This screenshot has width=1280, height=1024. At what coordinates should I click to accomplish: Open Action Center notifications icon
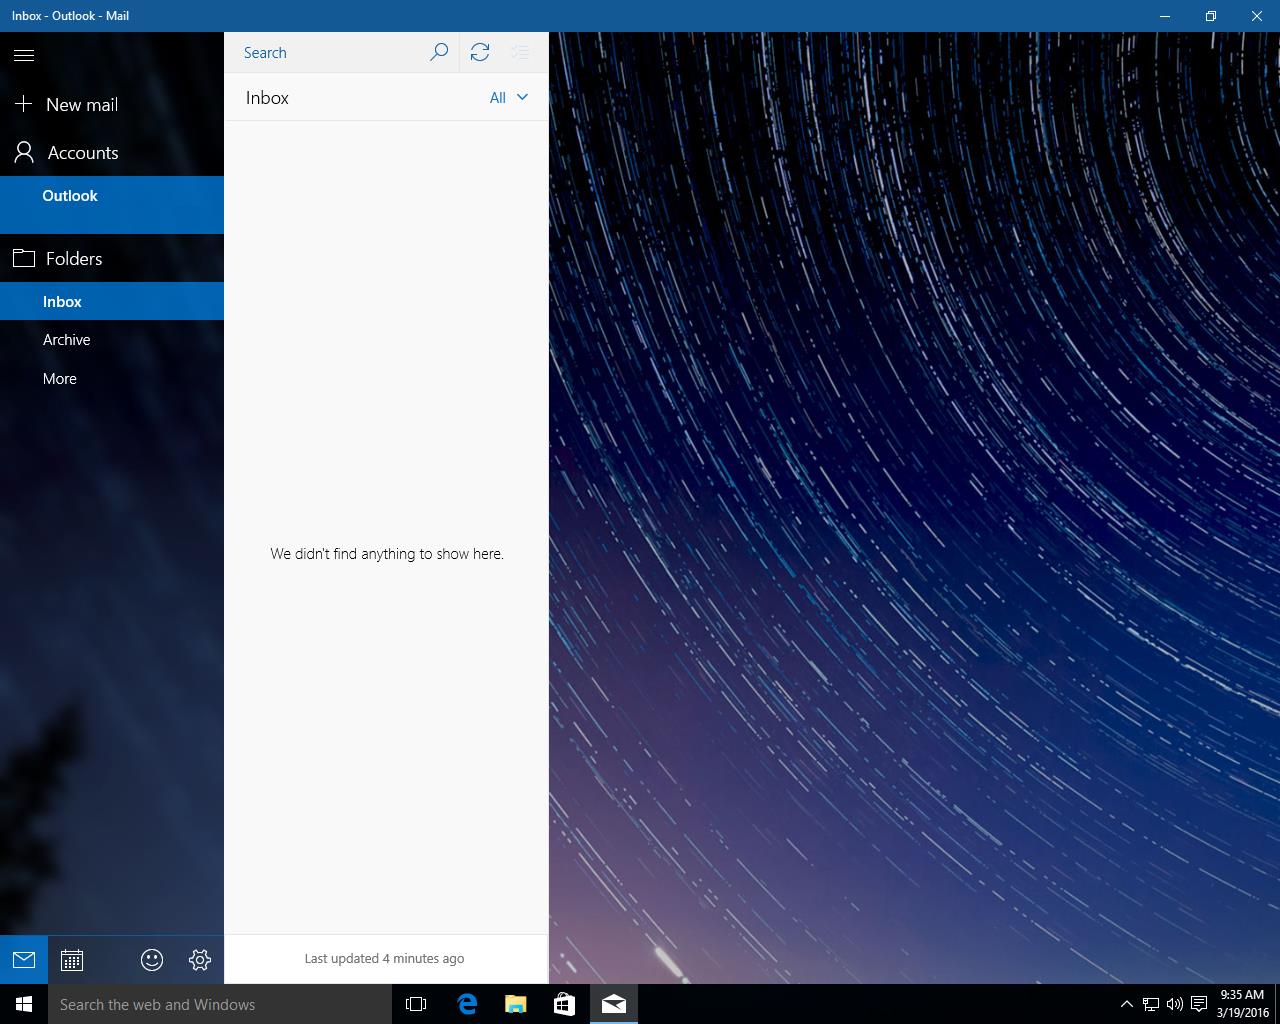click(1199, 1004)
